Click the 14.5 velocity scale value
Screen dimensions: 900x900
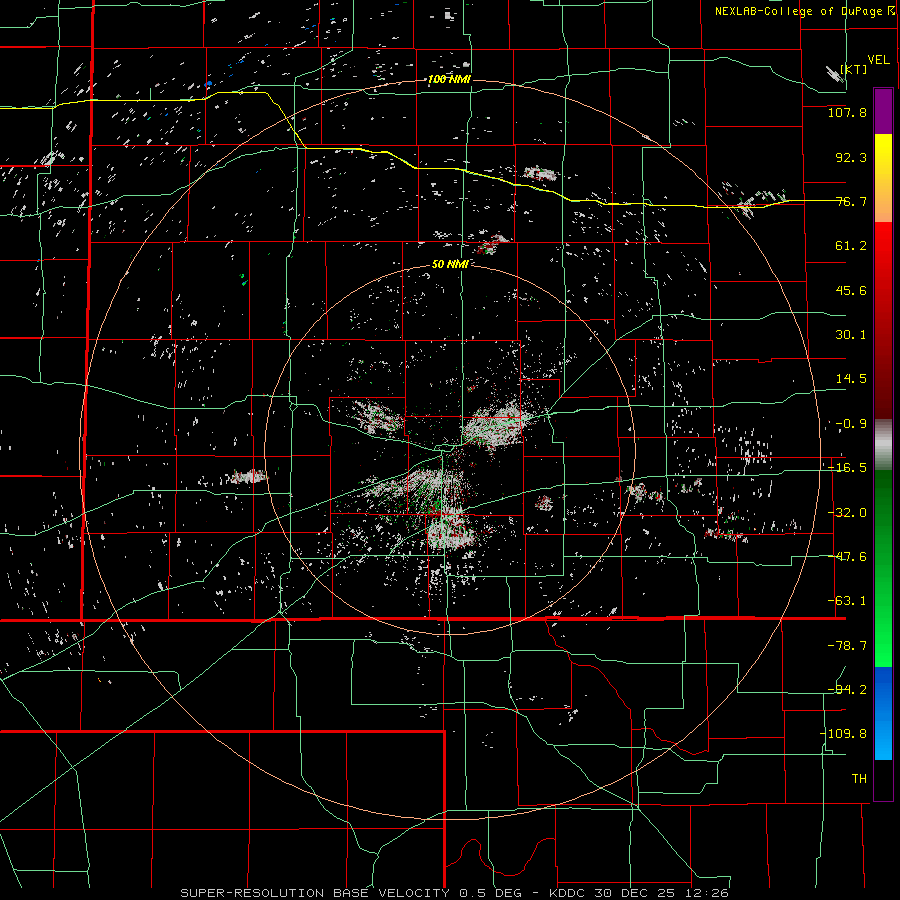click(851, 379)
